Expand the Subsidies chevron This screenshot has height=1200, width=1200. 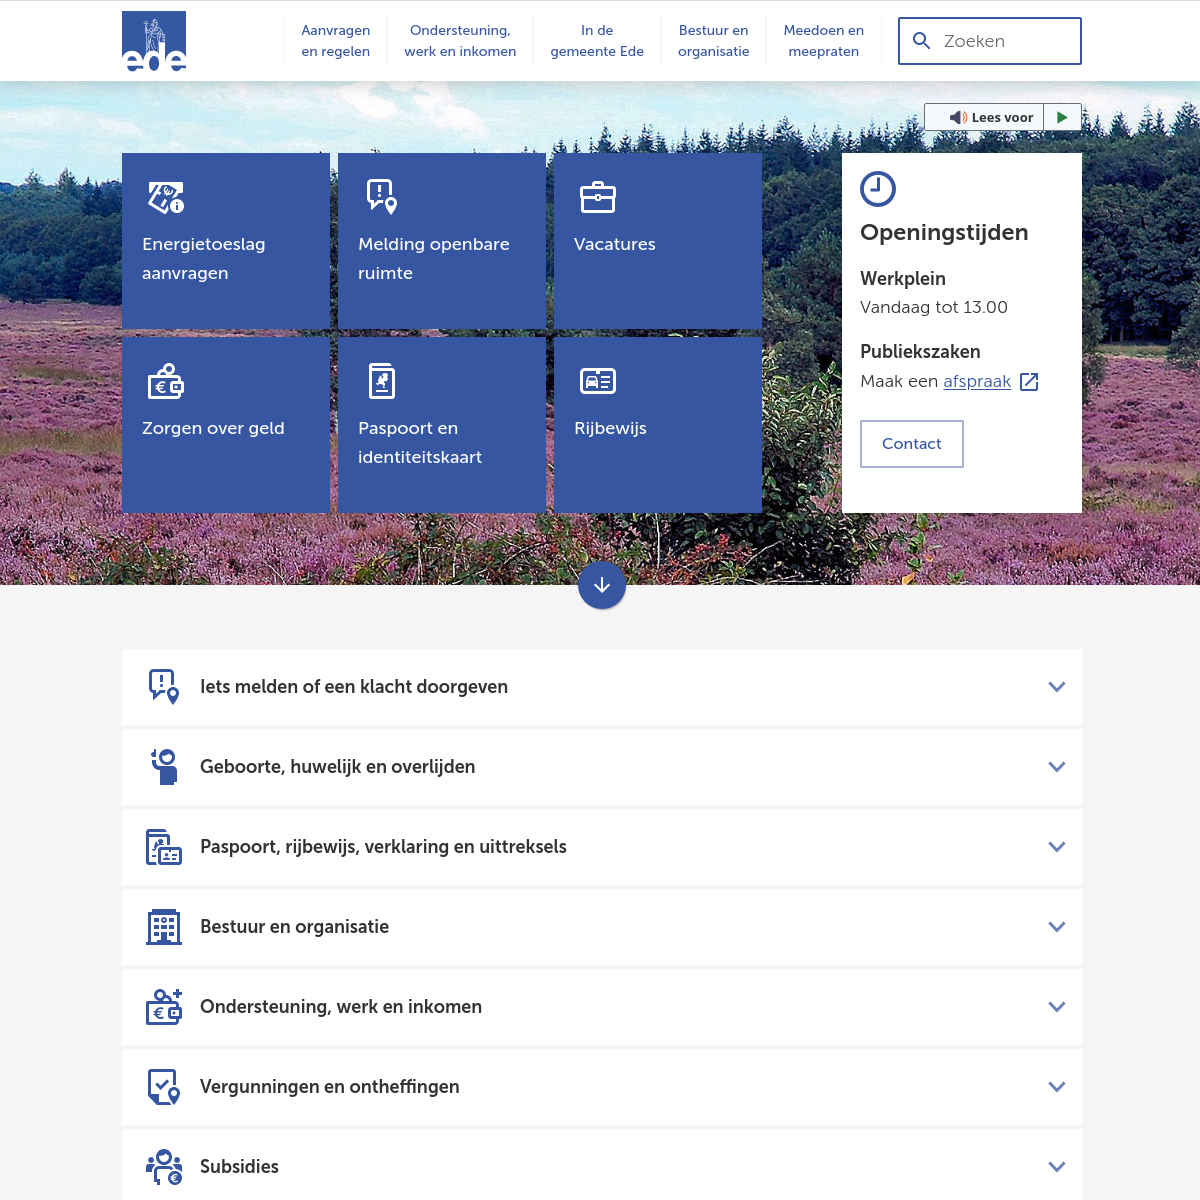pos(1057,1167)
